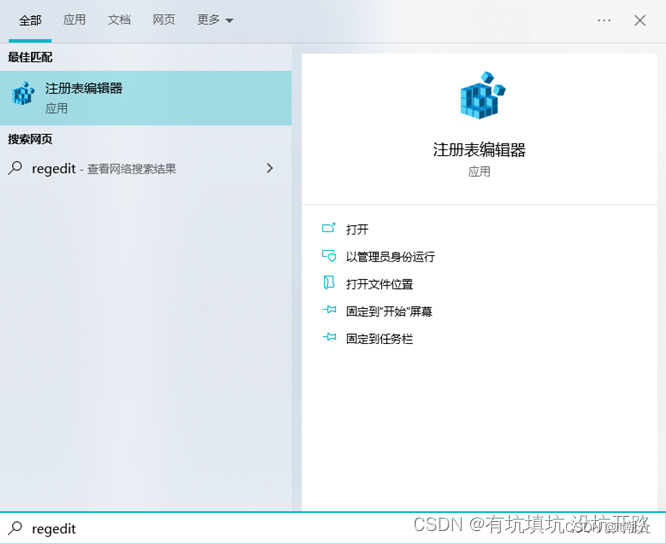The image size is (666, 544).
Task: Choose 打开文件位置
Action: click(379, 284)
